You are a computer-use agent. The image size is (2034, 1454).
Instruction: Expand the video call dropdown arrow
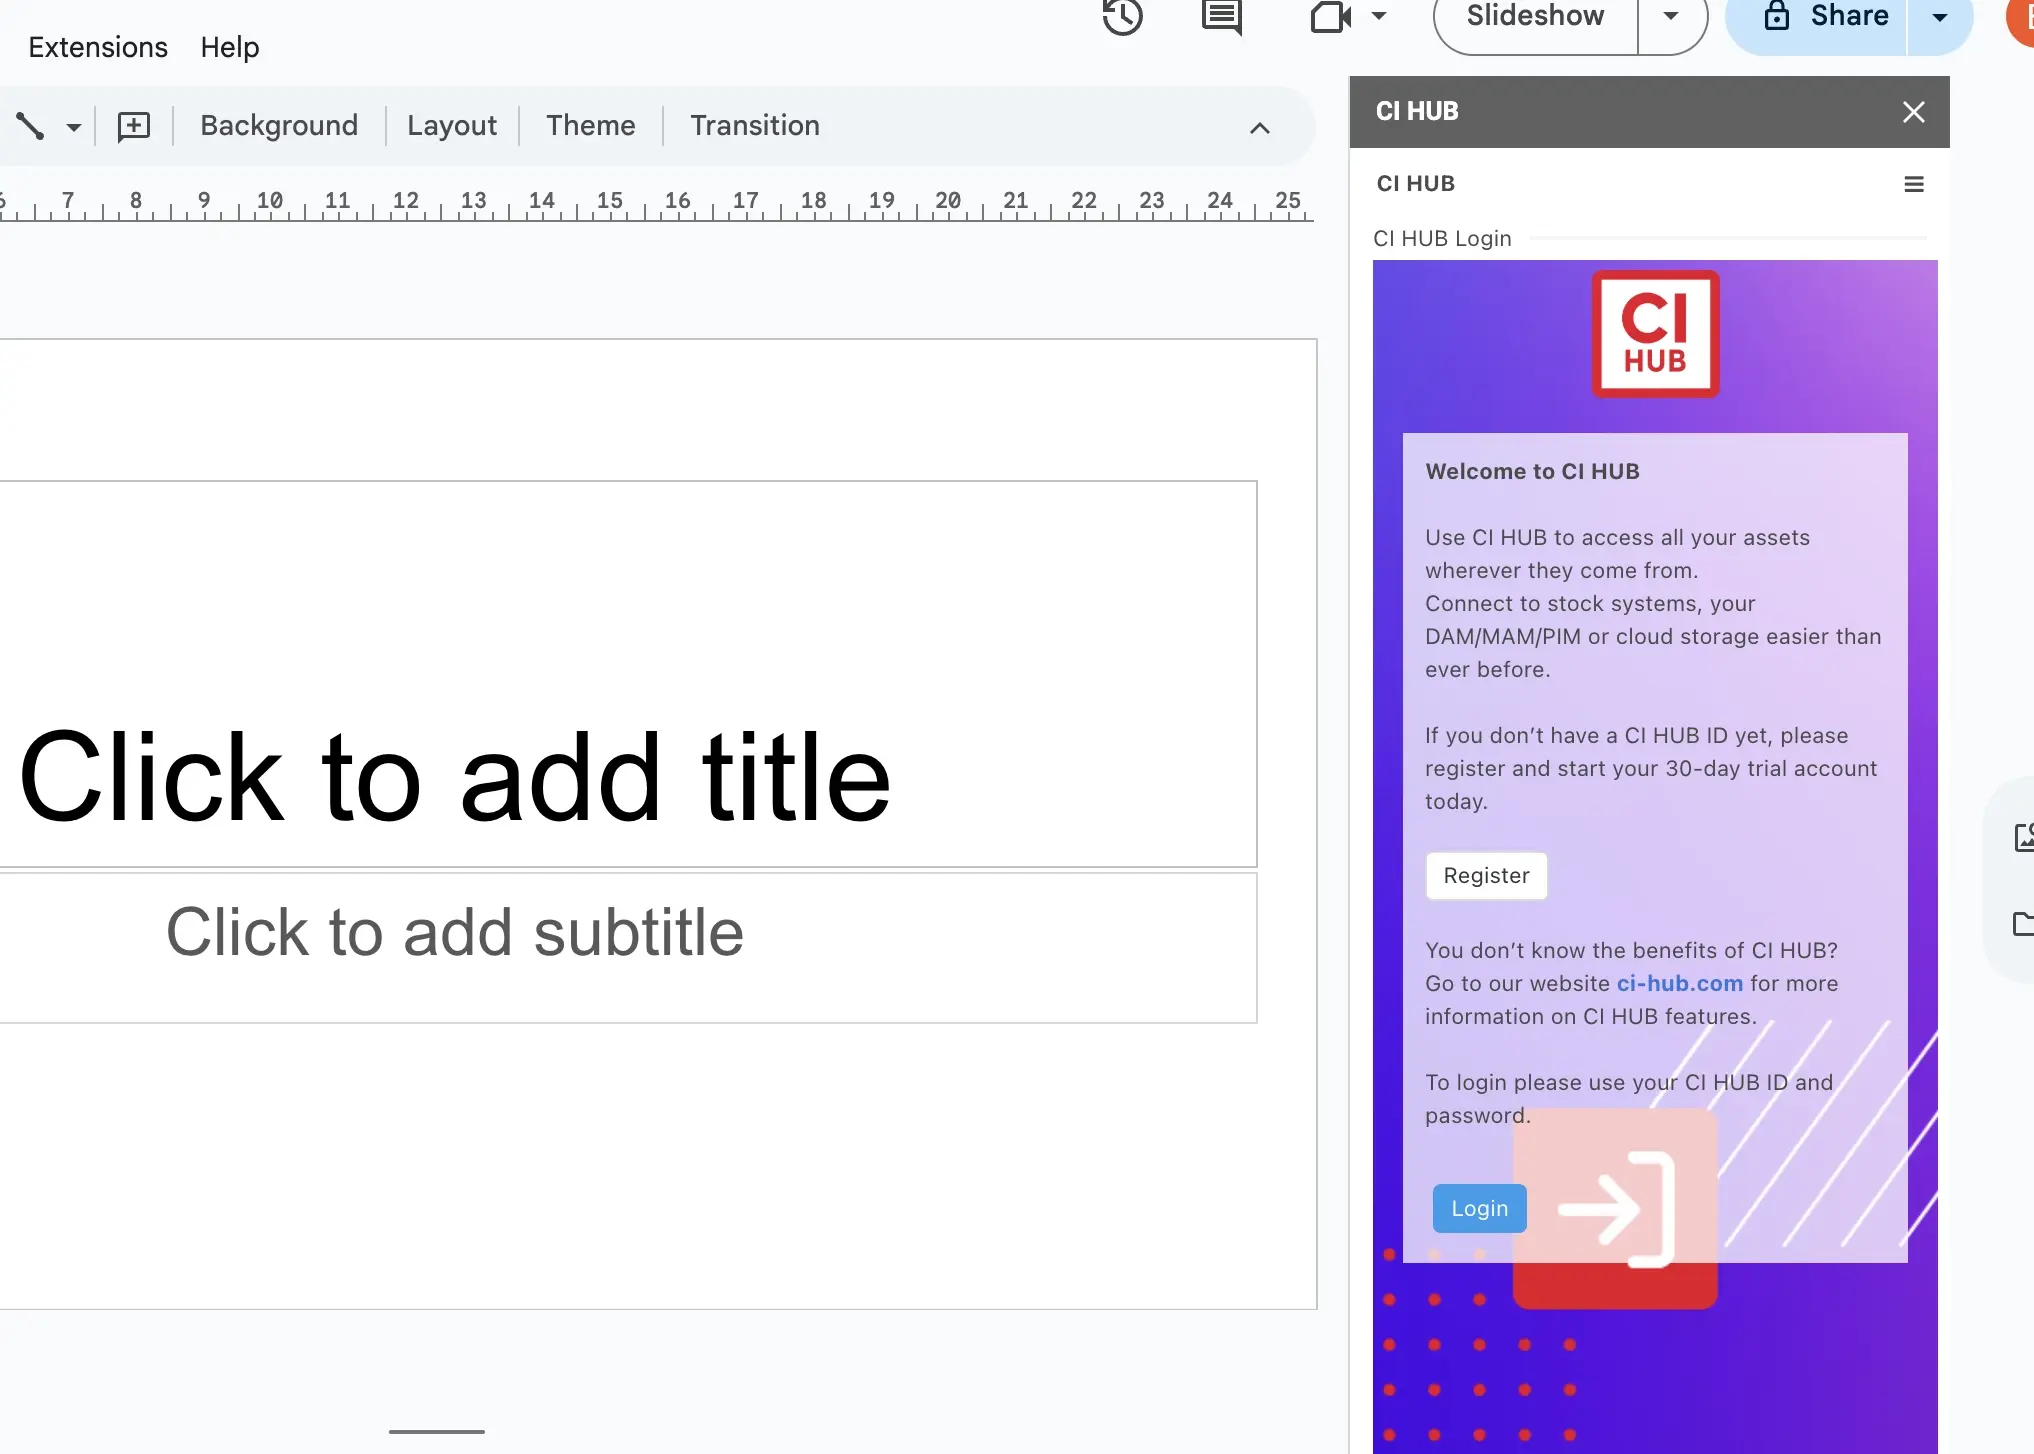point(1379,16)
